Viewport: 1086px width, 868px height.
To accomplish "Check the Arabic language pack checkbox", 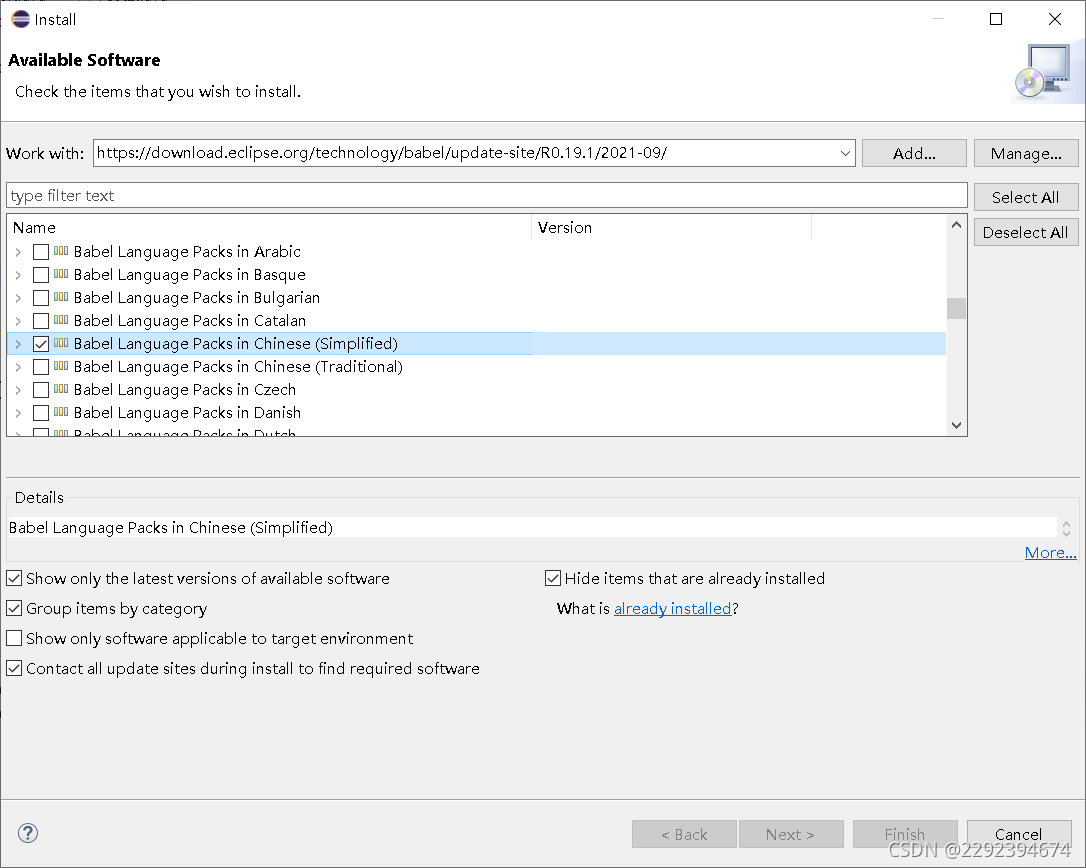I will (41, 252).
